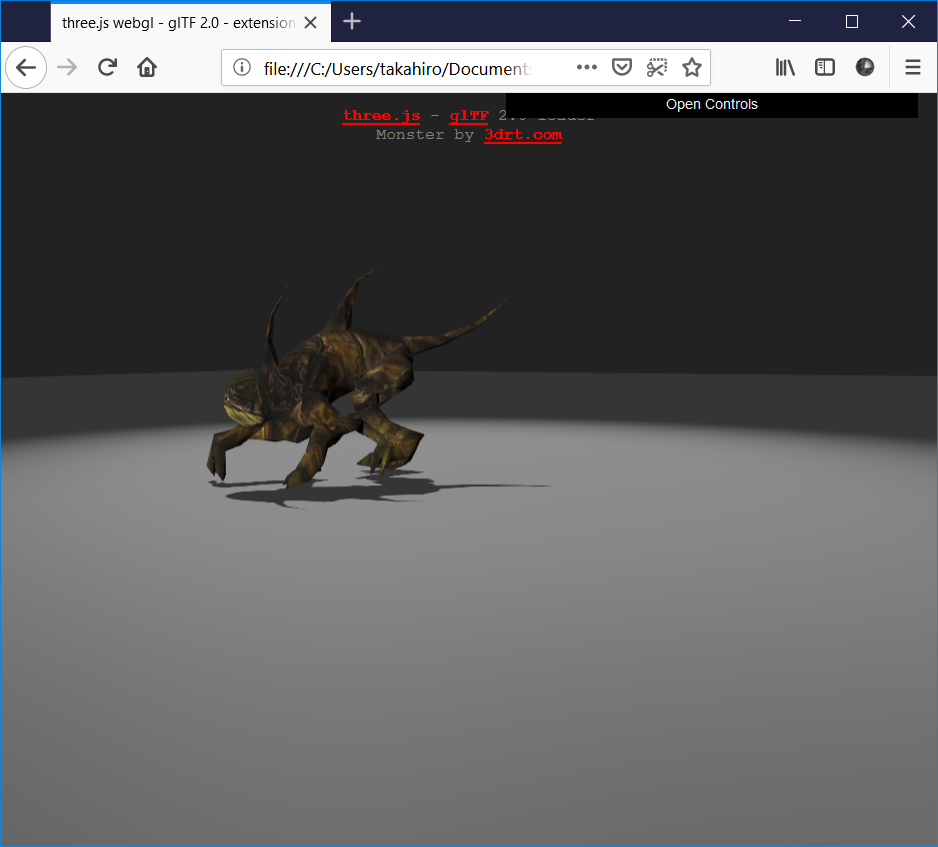Screen dimensions: 938x847
Task: Open the Library bookshelf icon
Action: [x=785, y=68]
